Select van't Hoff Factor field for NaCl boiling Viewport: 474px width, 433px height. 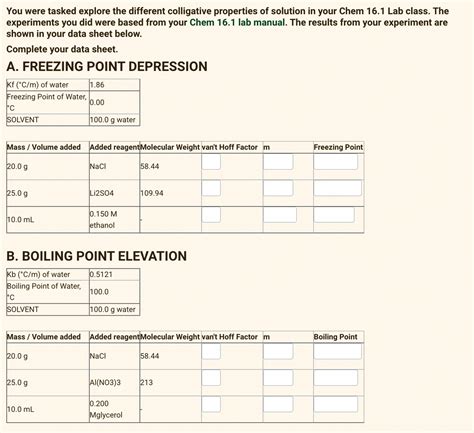pyautogui.click(x=211, y=352)
